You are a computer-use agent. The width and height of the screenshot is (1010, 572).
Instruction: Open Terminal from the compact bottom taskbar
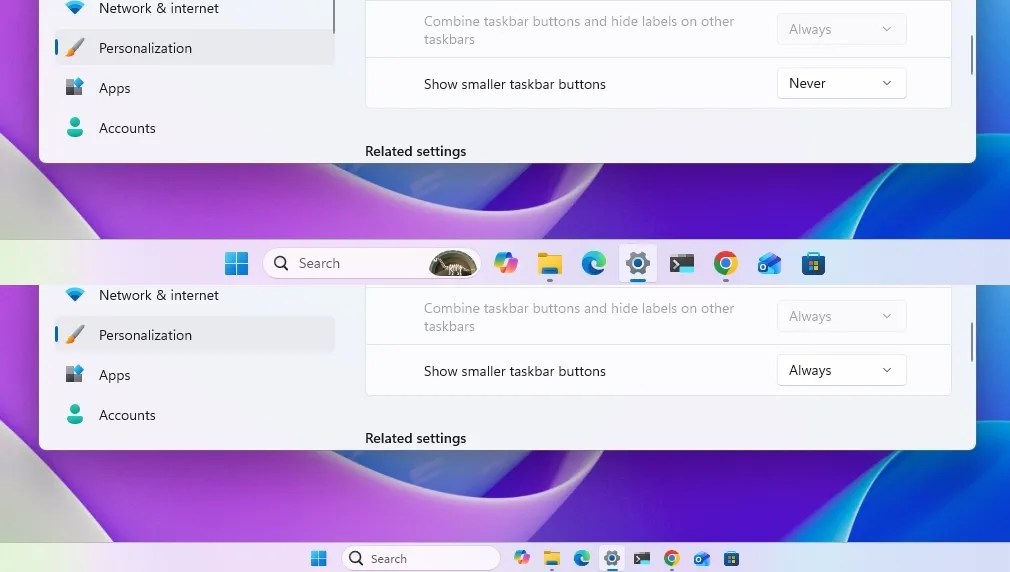[642, 558]
